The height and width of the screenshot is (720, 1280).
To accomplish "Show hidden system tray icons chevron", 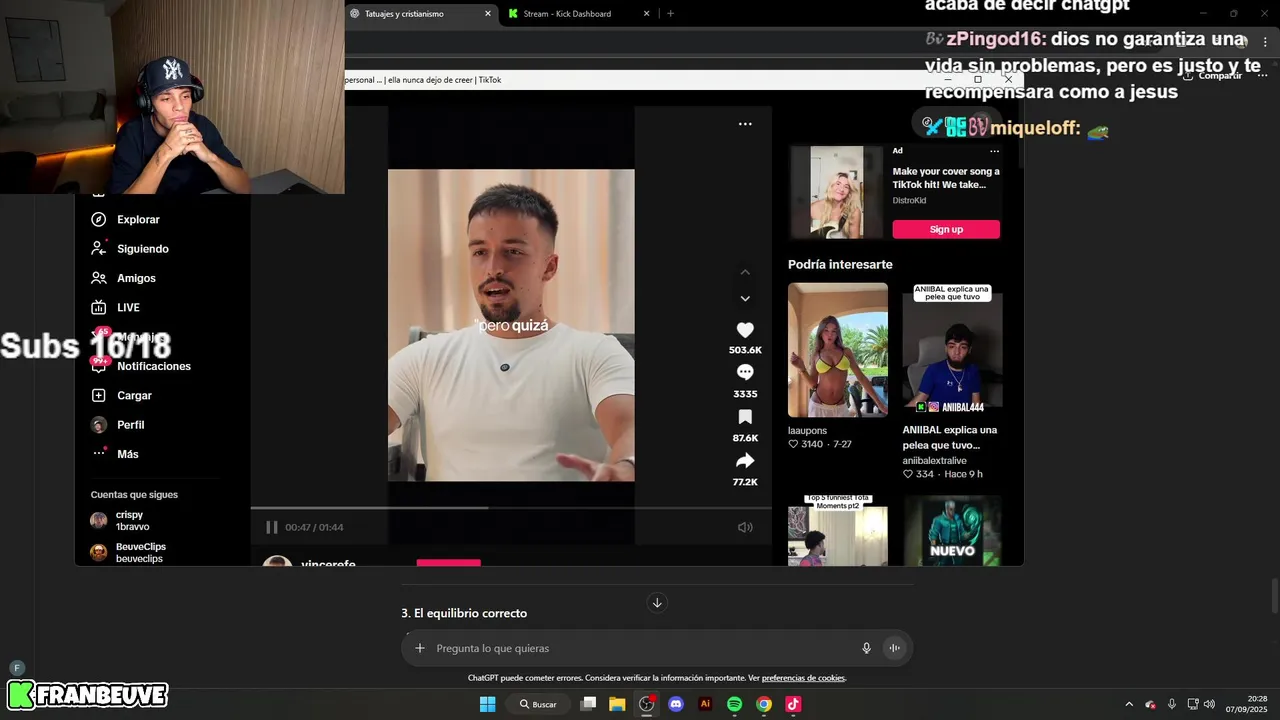I will click(1129, 704).
